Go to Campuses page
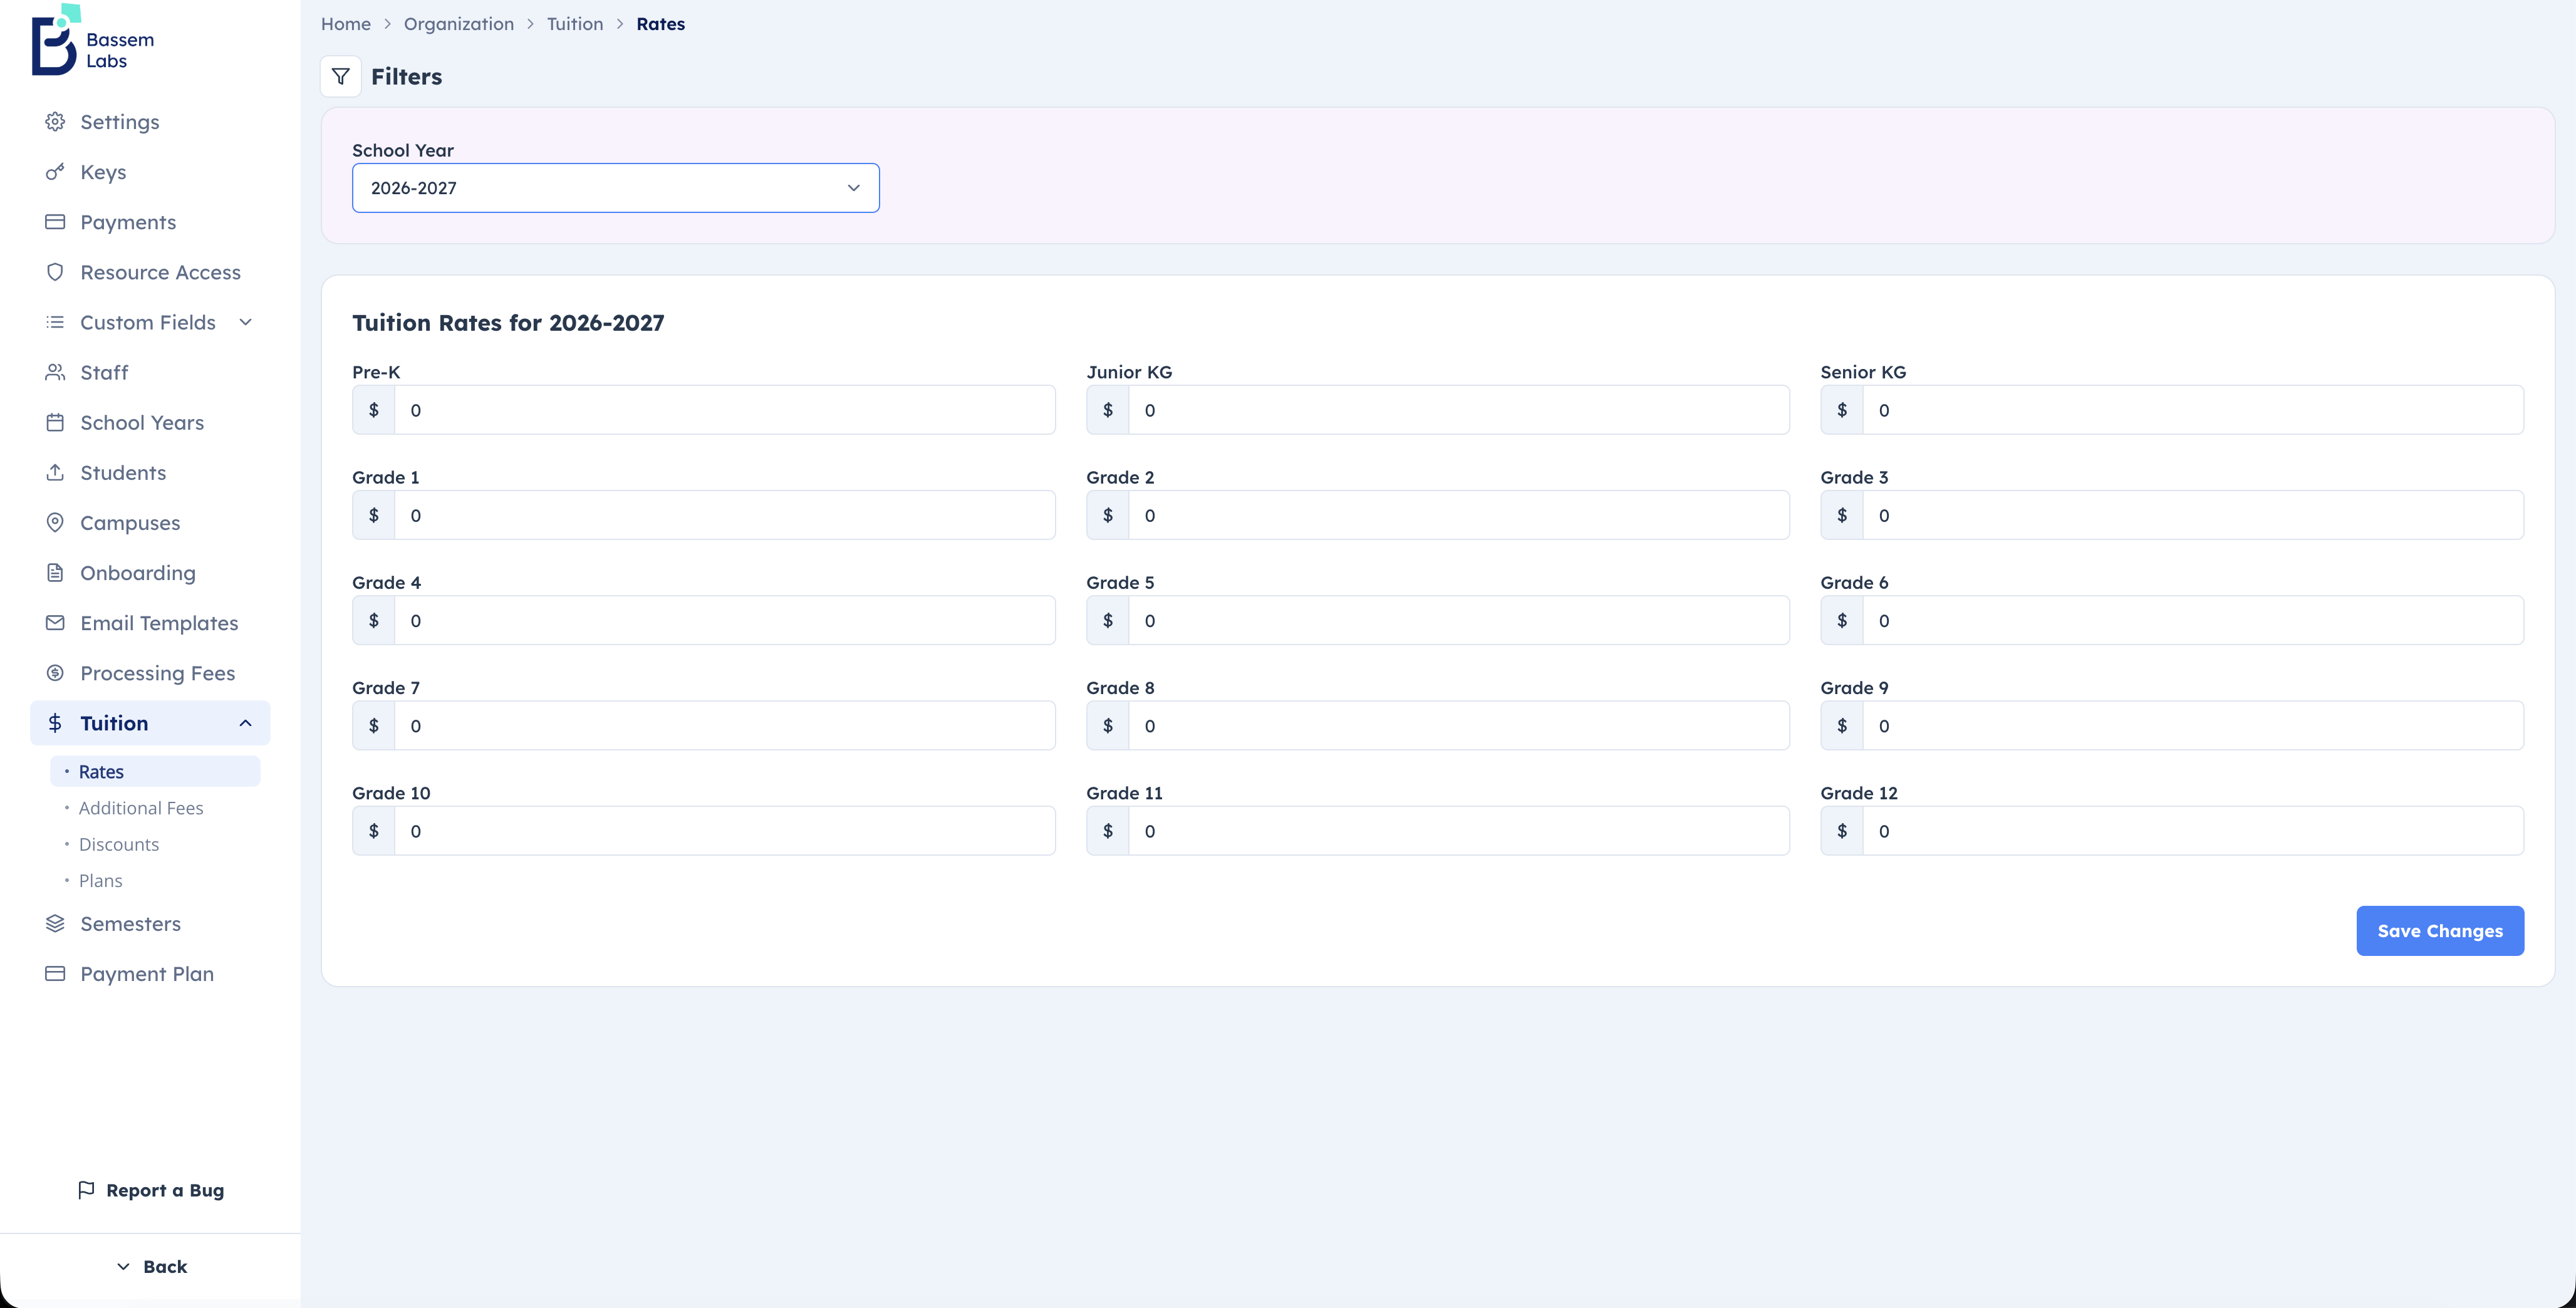Screen dimensions: 2576x1308 point(150,522)
